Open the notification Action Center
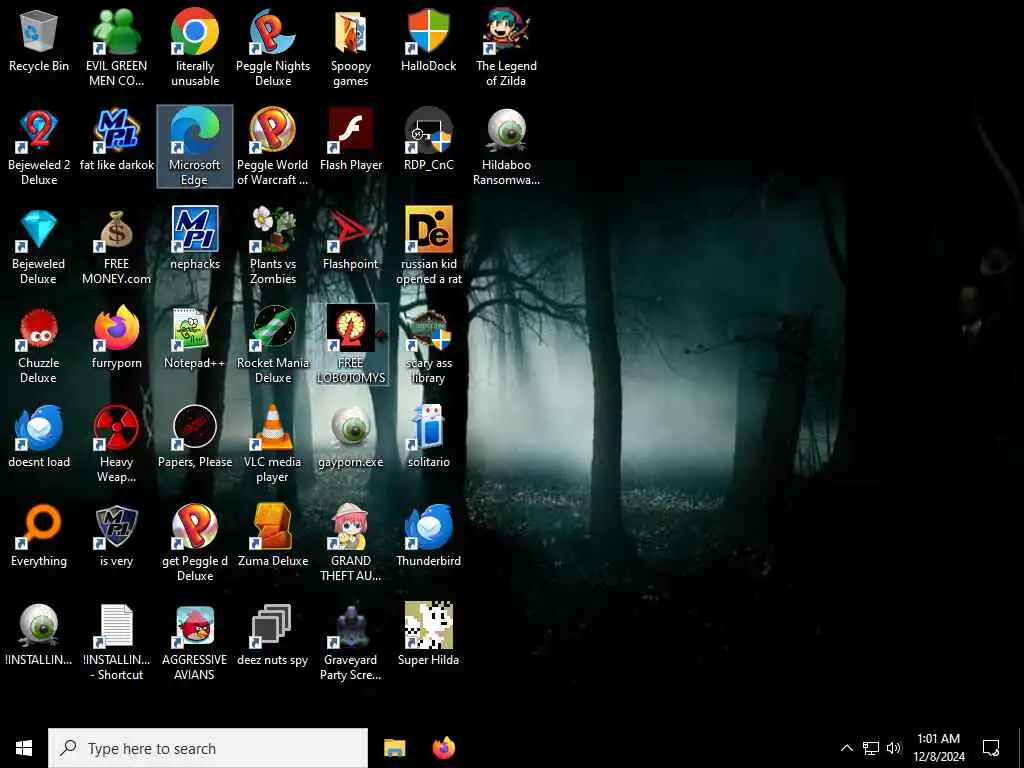This screenshot has height=768, width=1024. click(991, 748)
